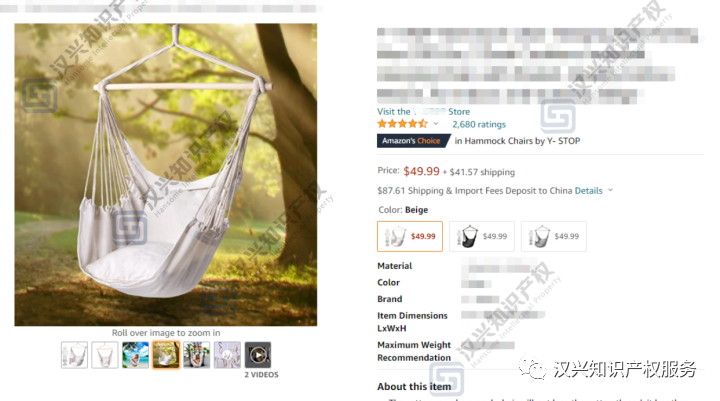This screenshot has height=401, width=720.
Task: Select the first white hammock chair thumbnail
Action: 74,355
